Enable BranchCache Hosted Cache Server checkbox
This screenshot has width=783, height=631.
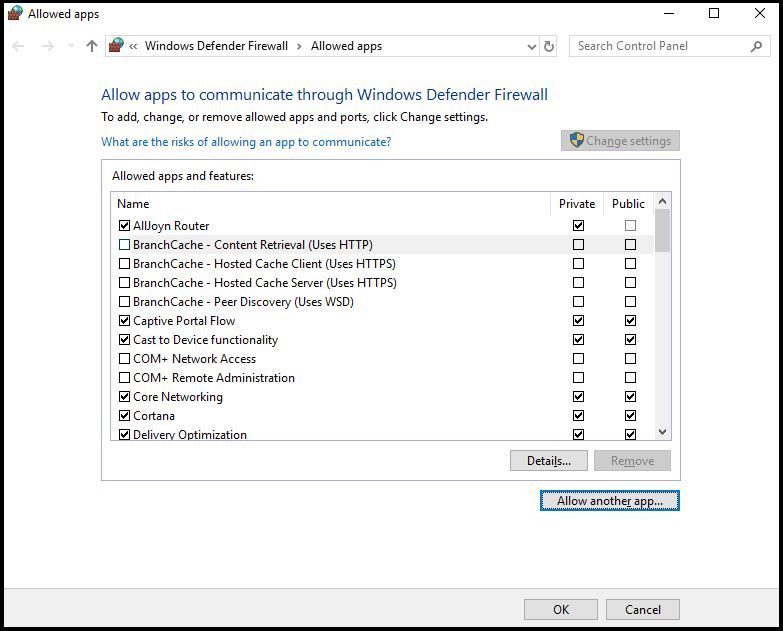(124, 283)
